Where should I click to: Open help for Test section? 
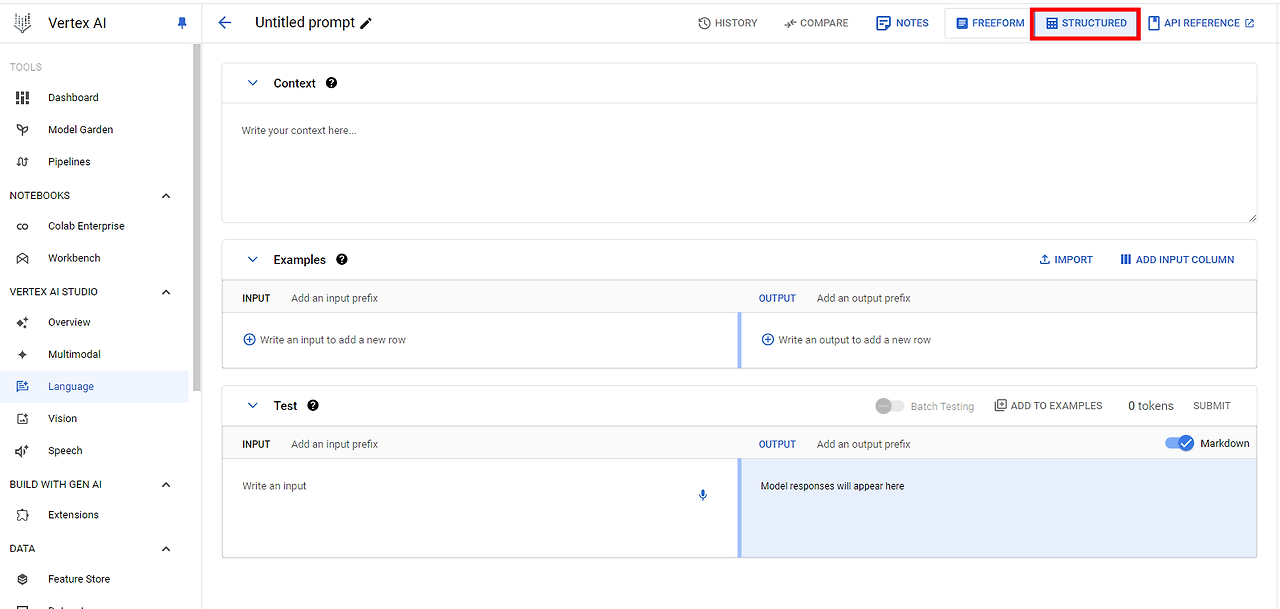click(x=313, y=405)
